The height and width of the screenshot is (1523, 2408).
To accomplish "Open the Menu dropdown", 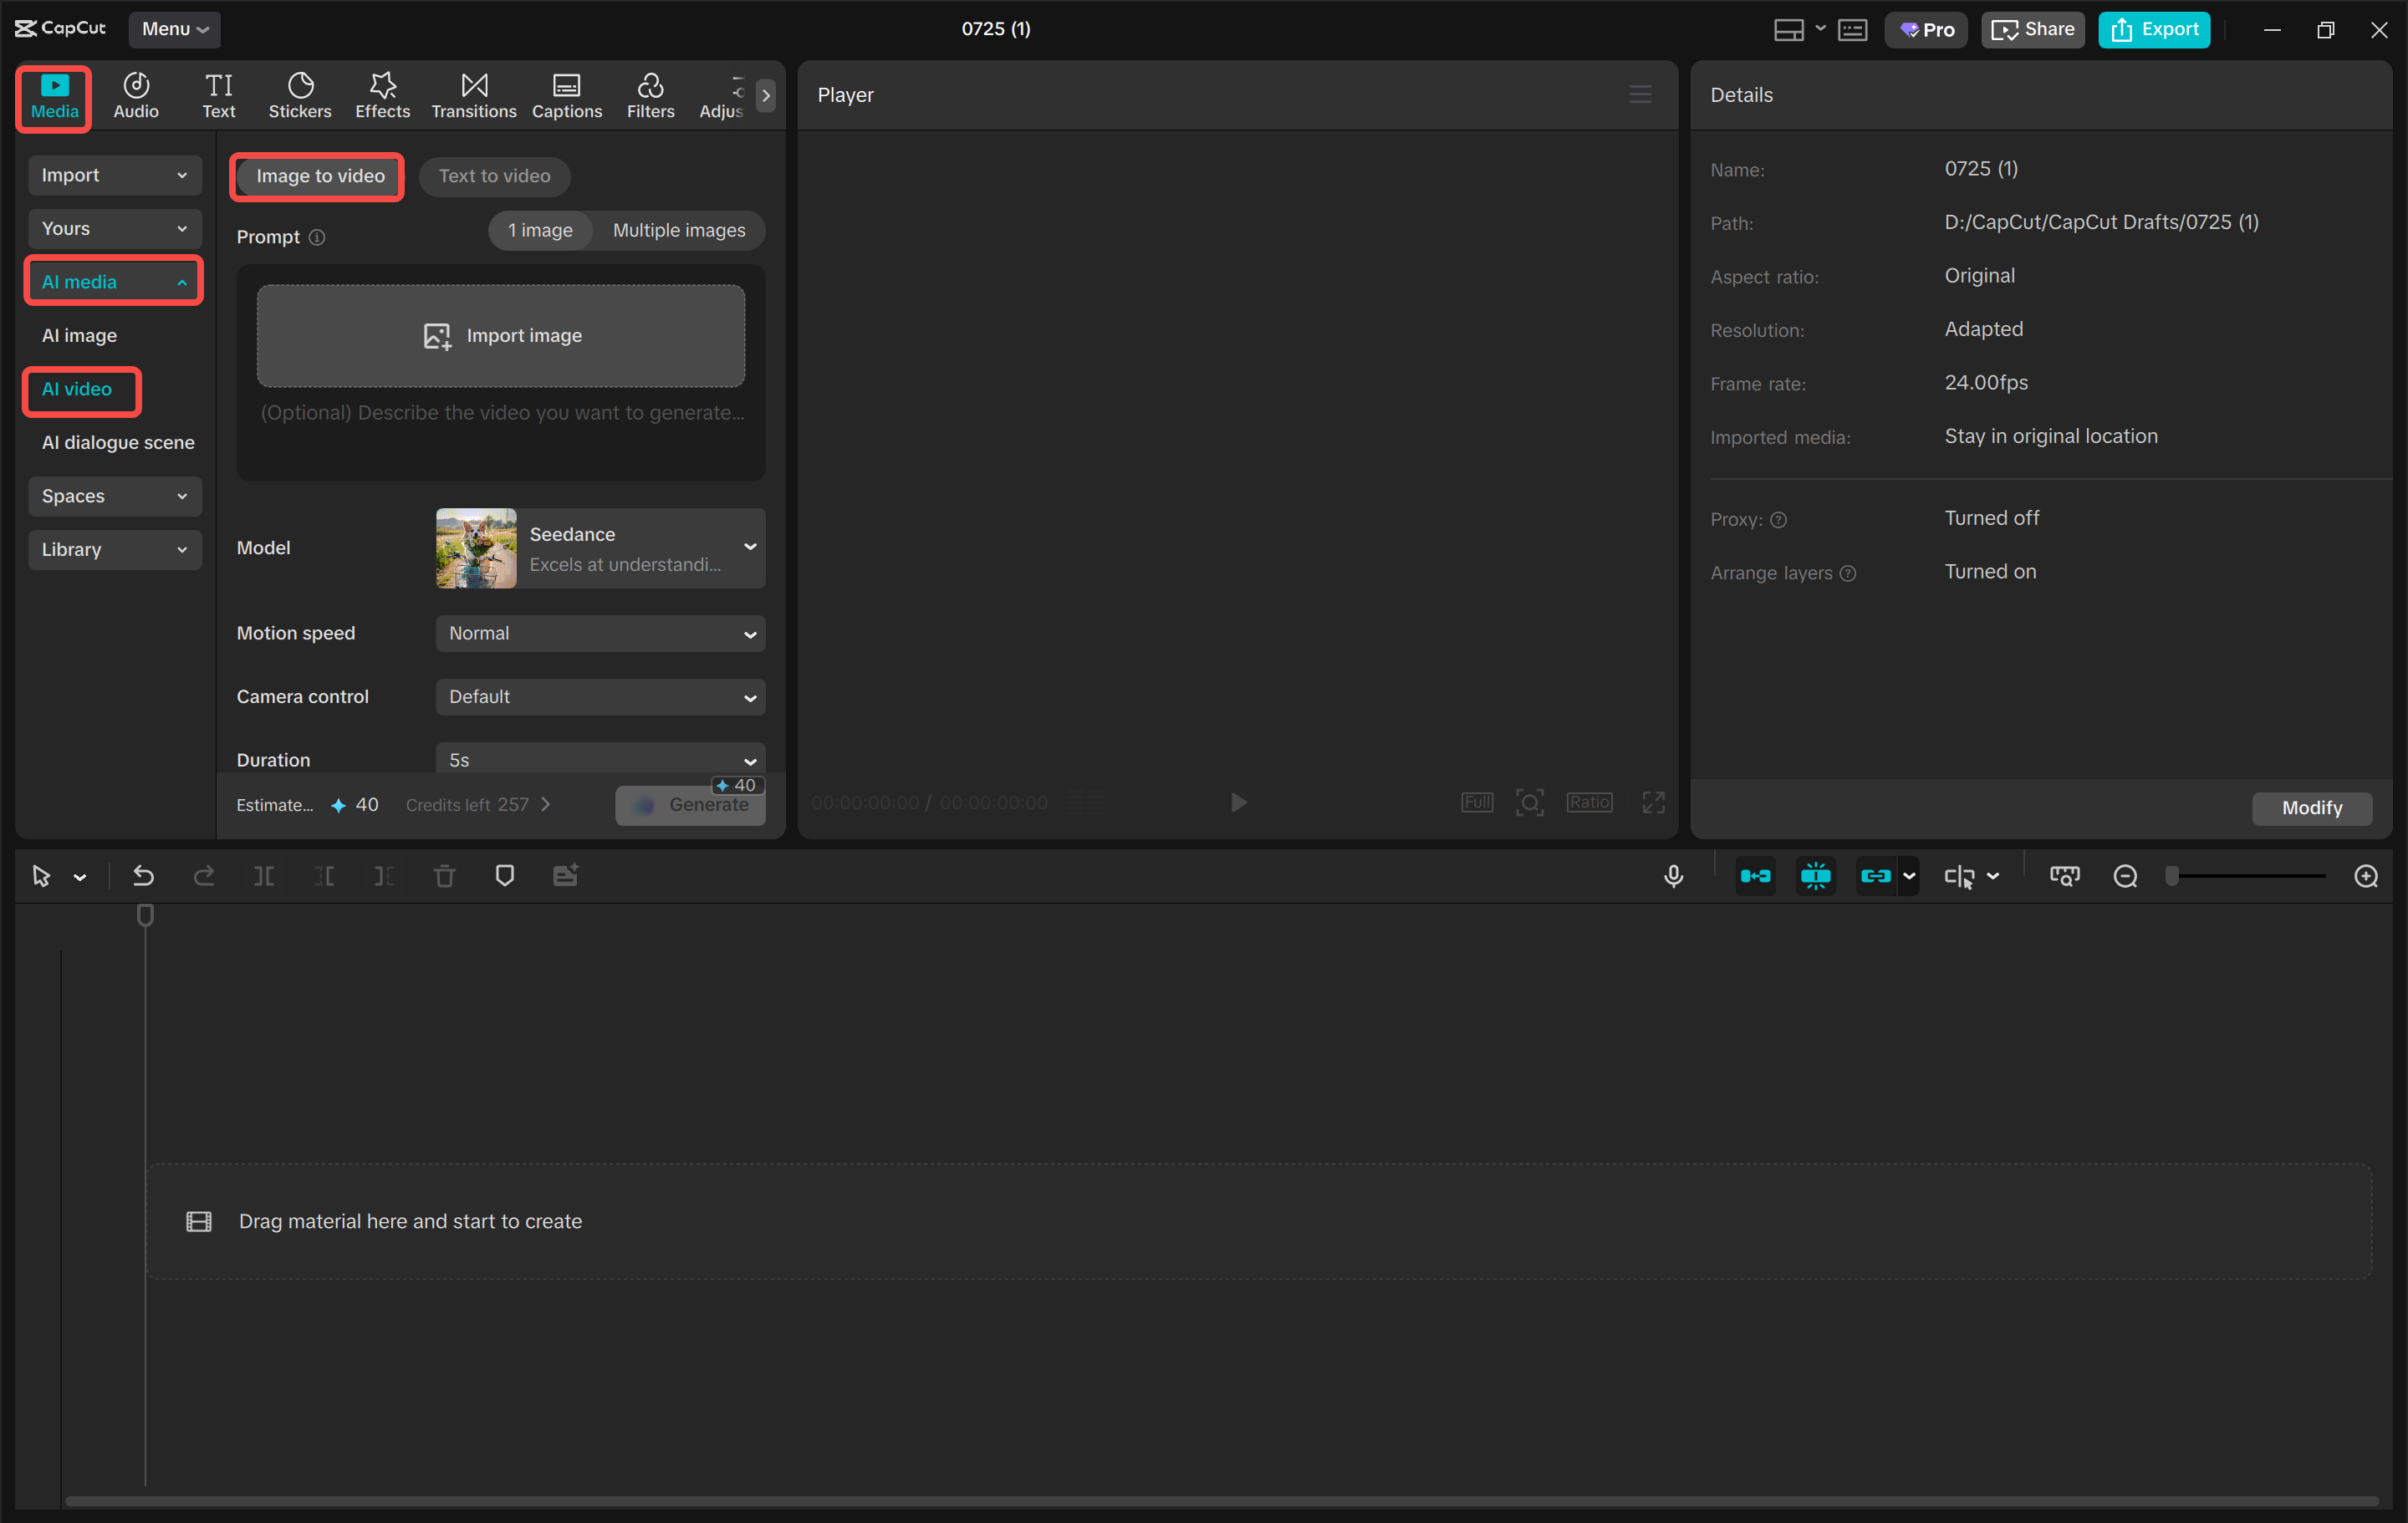I will click(x=174, y=29).
